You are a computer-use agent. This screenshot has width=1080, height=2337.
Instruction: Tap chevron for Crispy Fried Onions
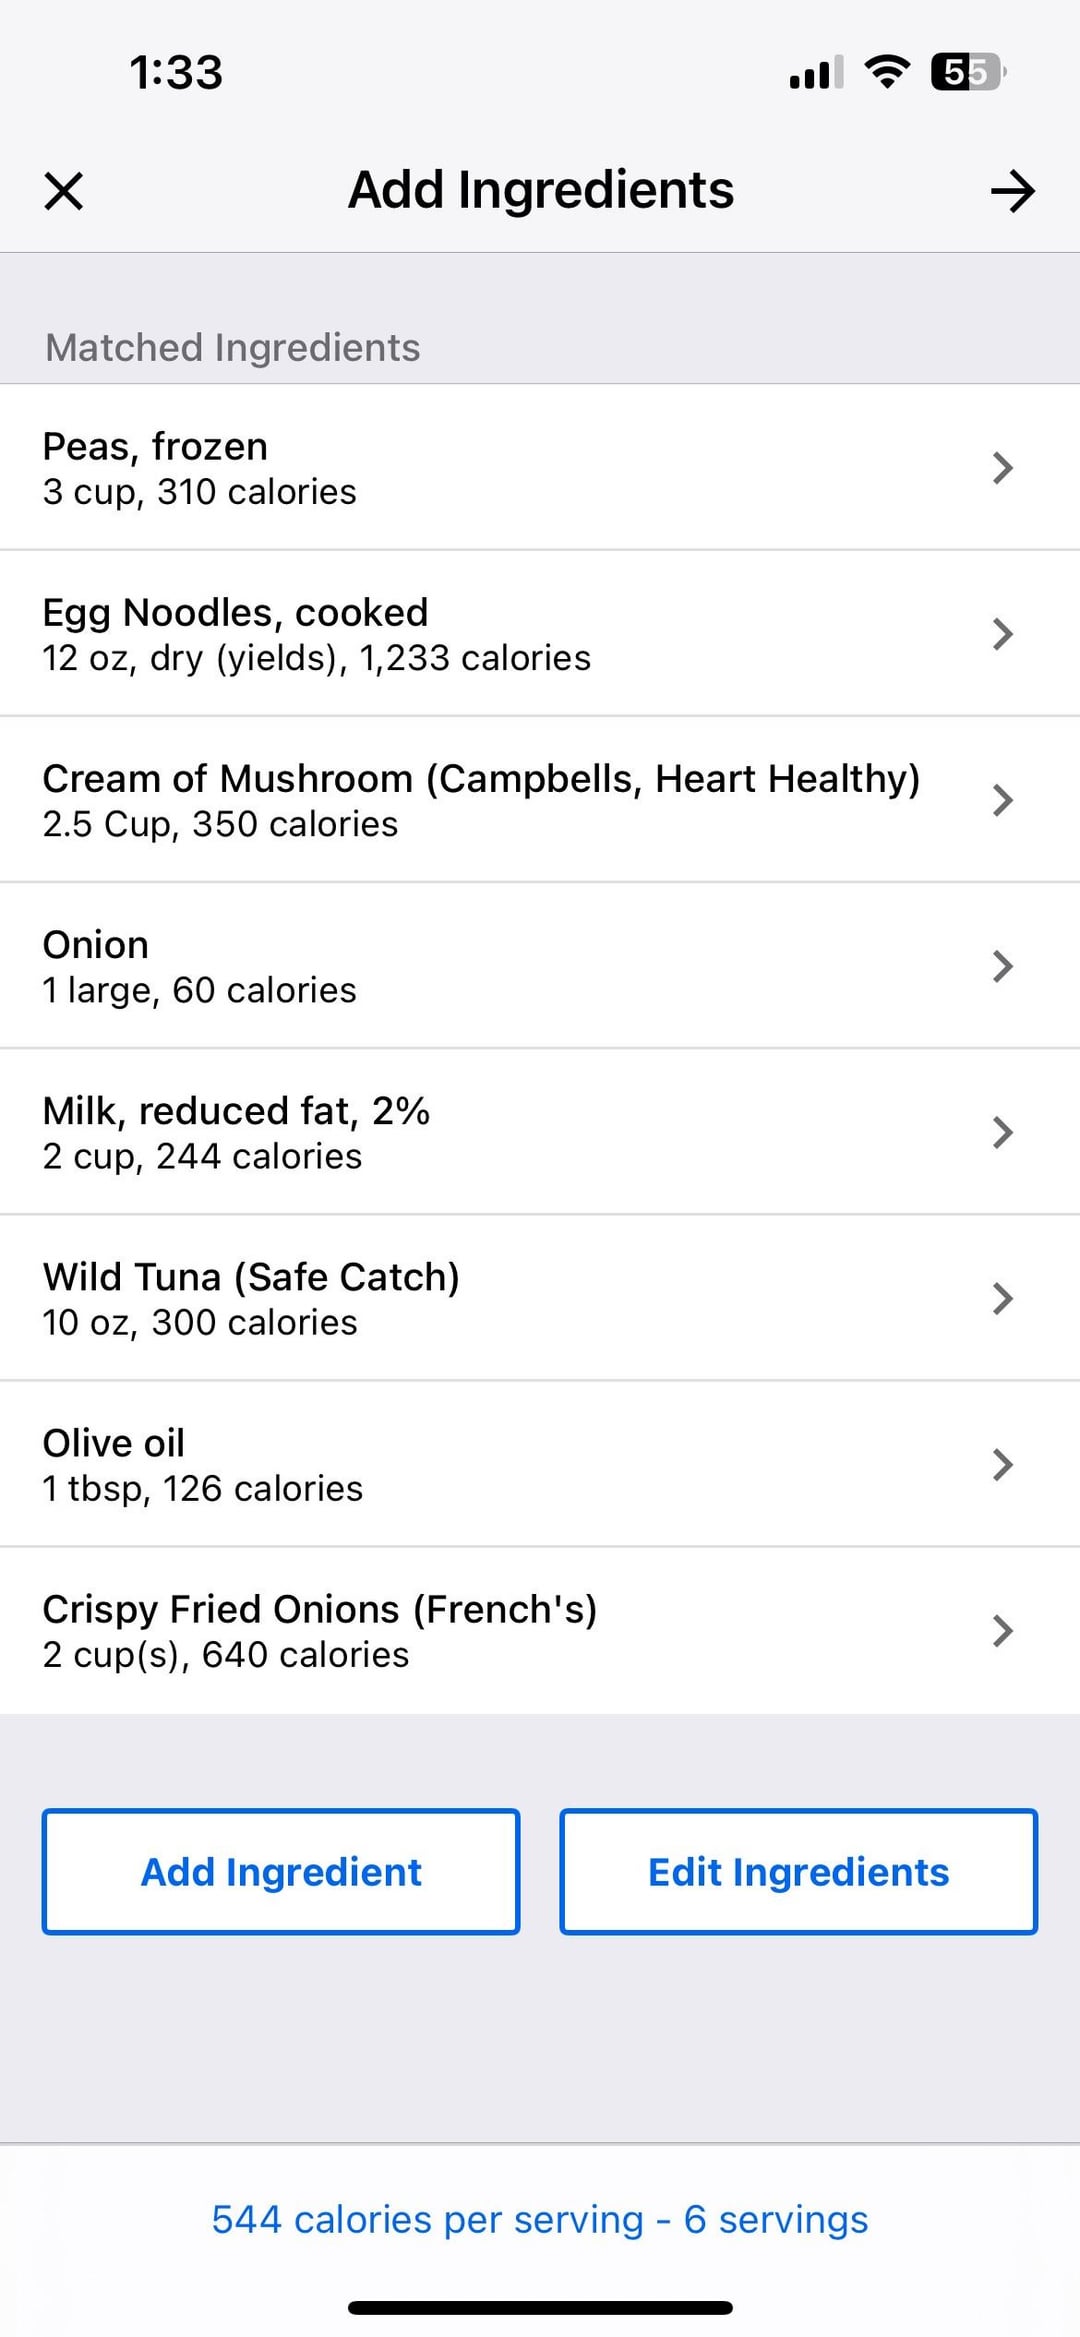[x=1002, y=1629]
